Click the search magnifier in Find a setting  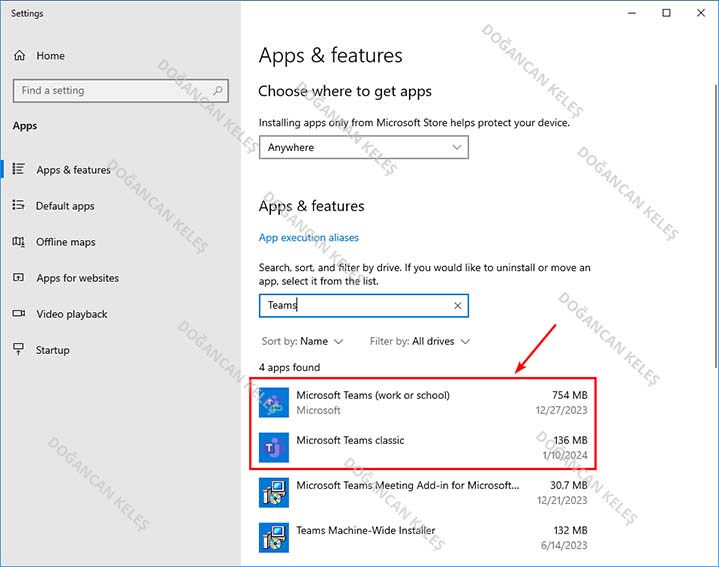coord(218,90)
